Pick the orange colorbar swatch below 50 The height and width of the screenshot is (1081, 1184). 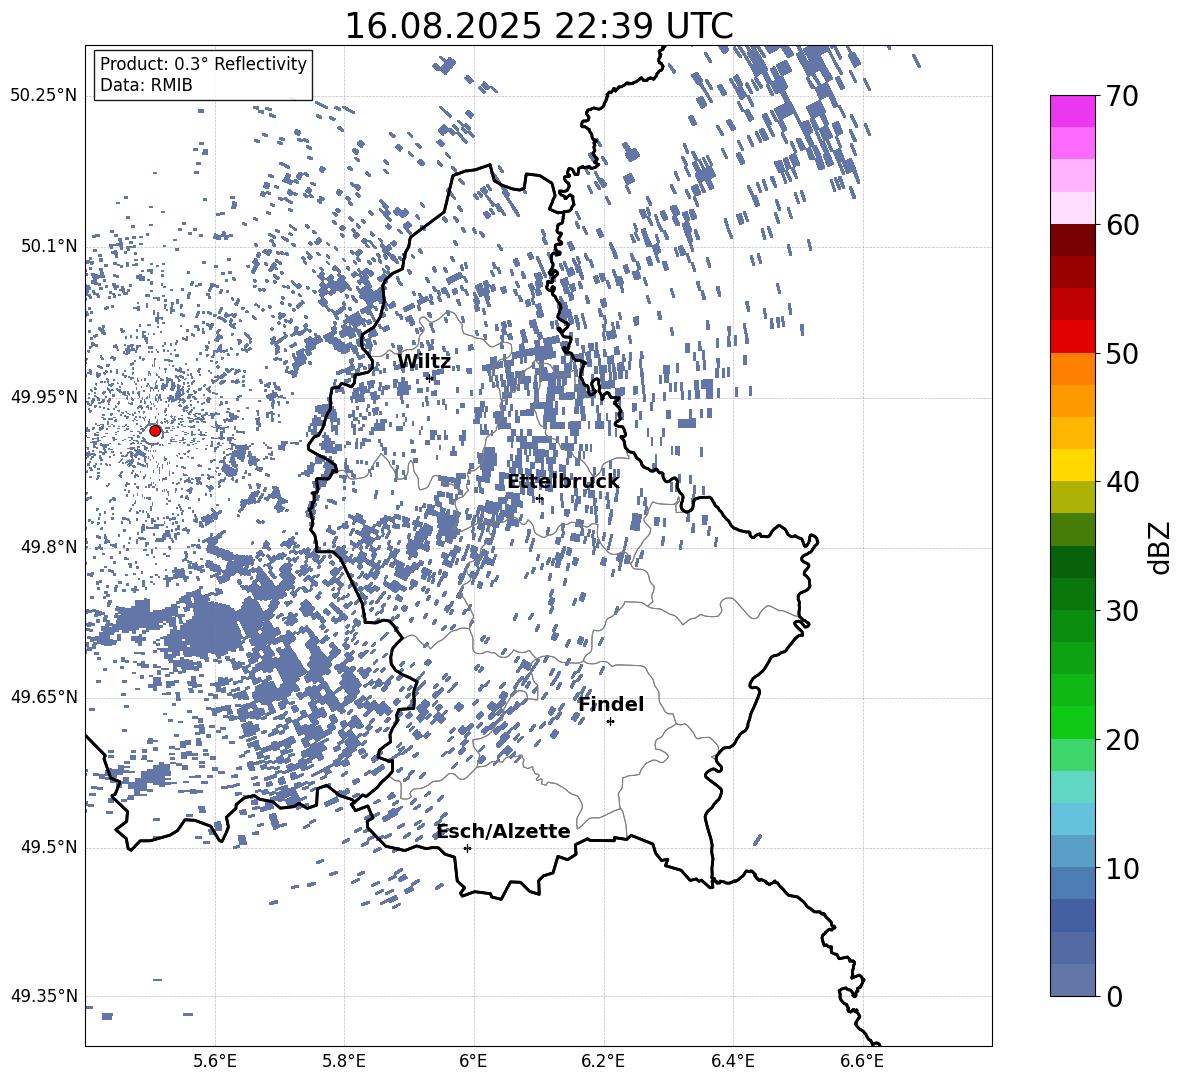(1073, 369)
